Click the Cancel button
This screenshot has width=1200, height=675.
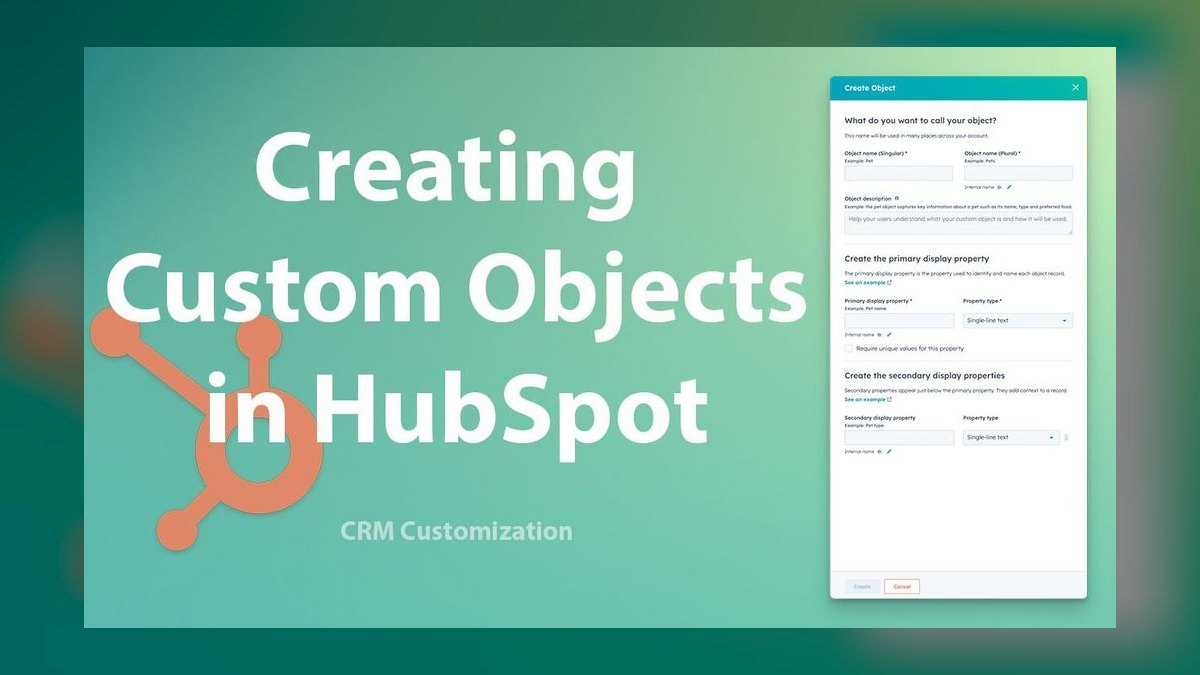point(902,587)
